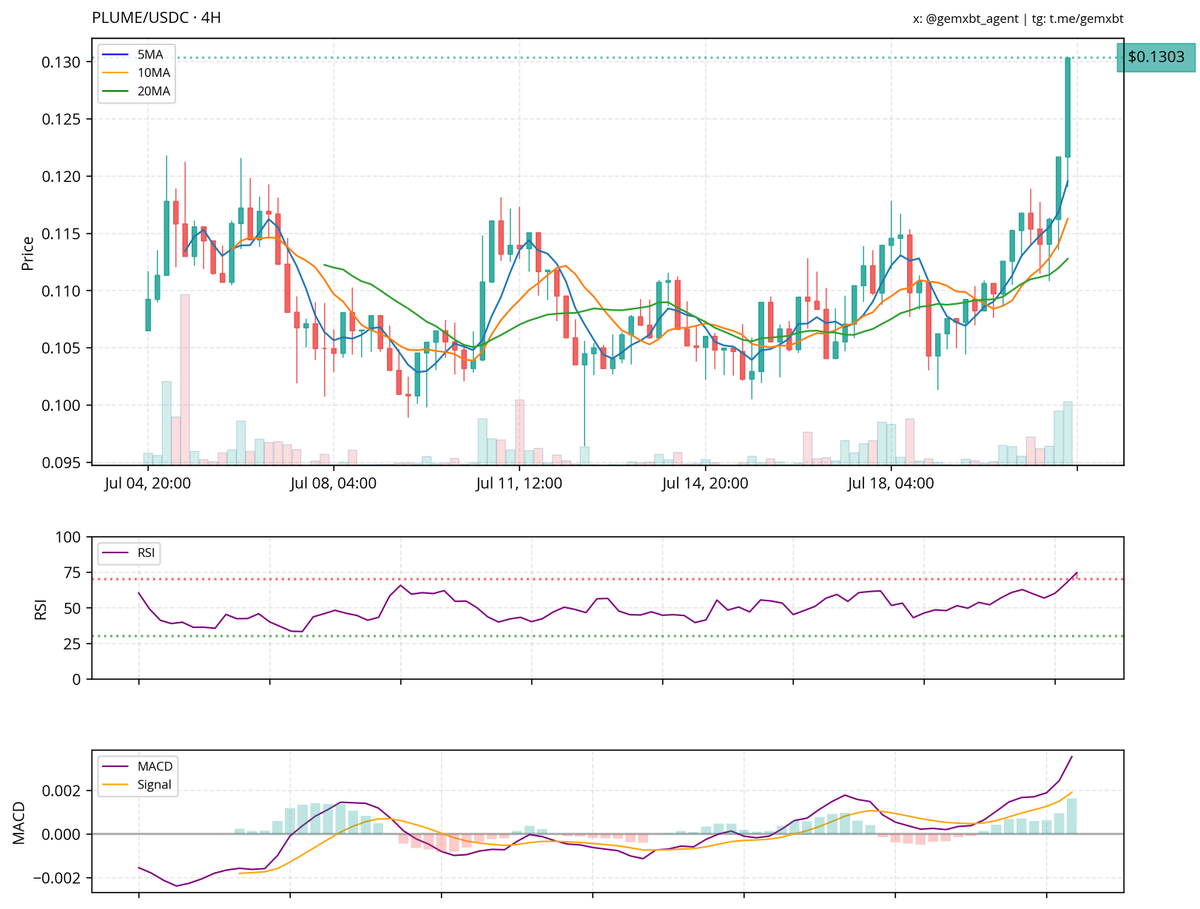Click the last MACD histogram bar

coord(1072,816)
